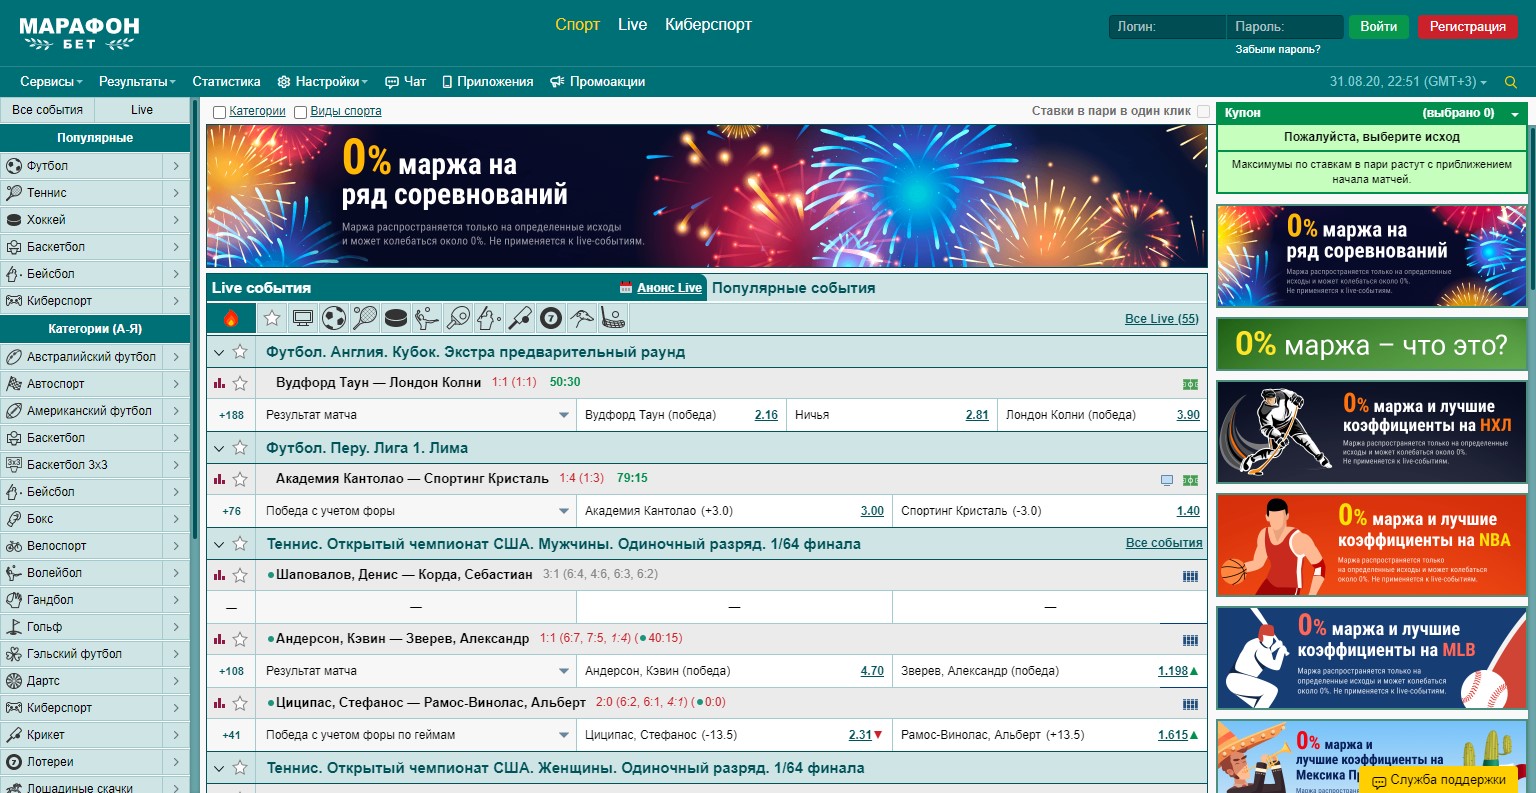Open statistics chart for Вудфорд Таун match

tap(219, 383)
